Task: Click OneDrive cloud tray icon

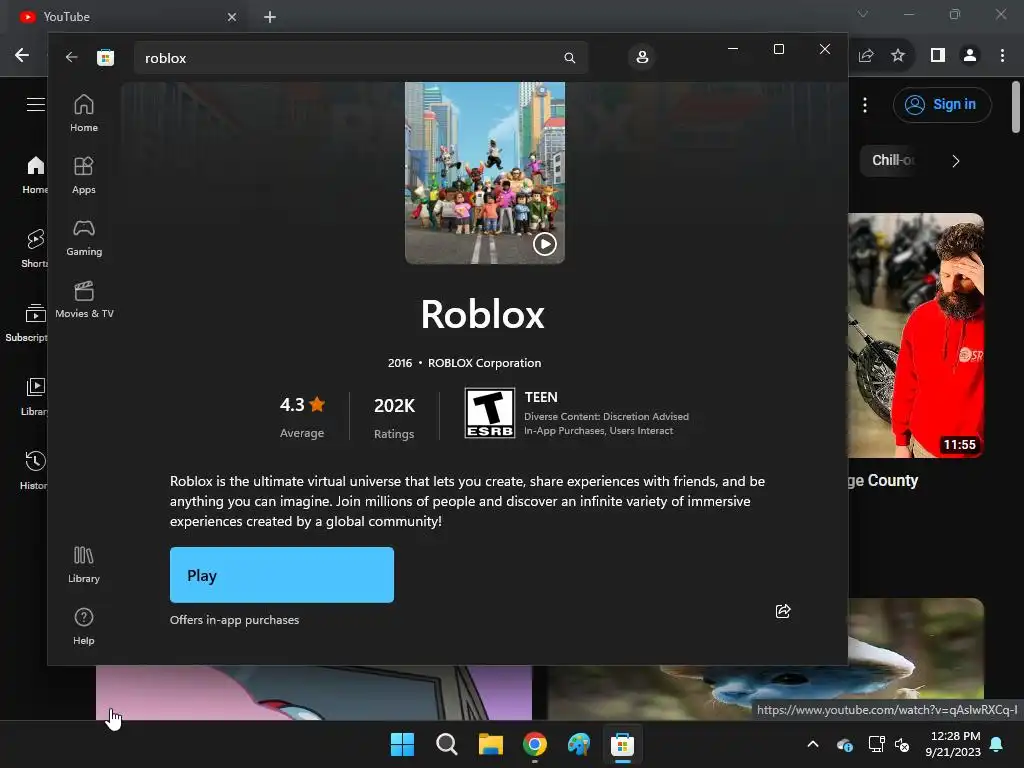Action: (844, 744)
